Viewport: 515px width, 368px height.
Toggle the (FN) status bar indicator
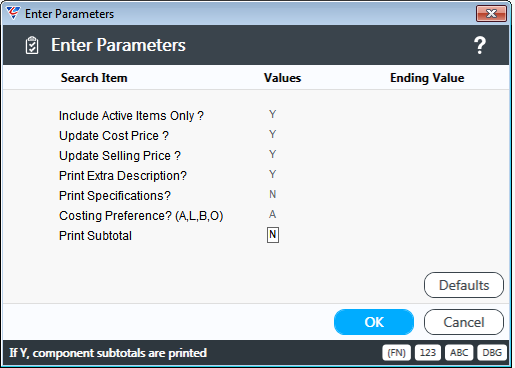[397, 353]
